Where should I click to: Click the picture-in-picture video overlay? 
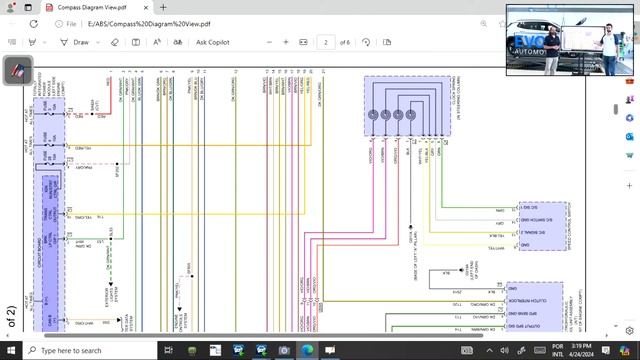coord(570,40)
